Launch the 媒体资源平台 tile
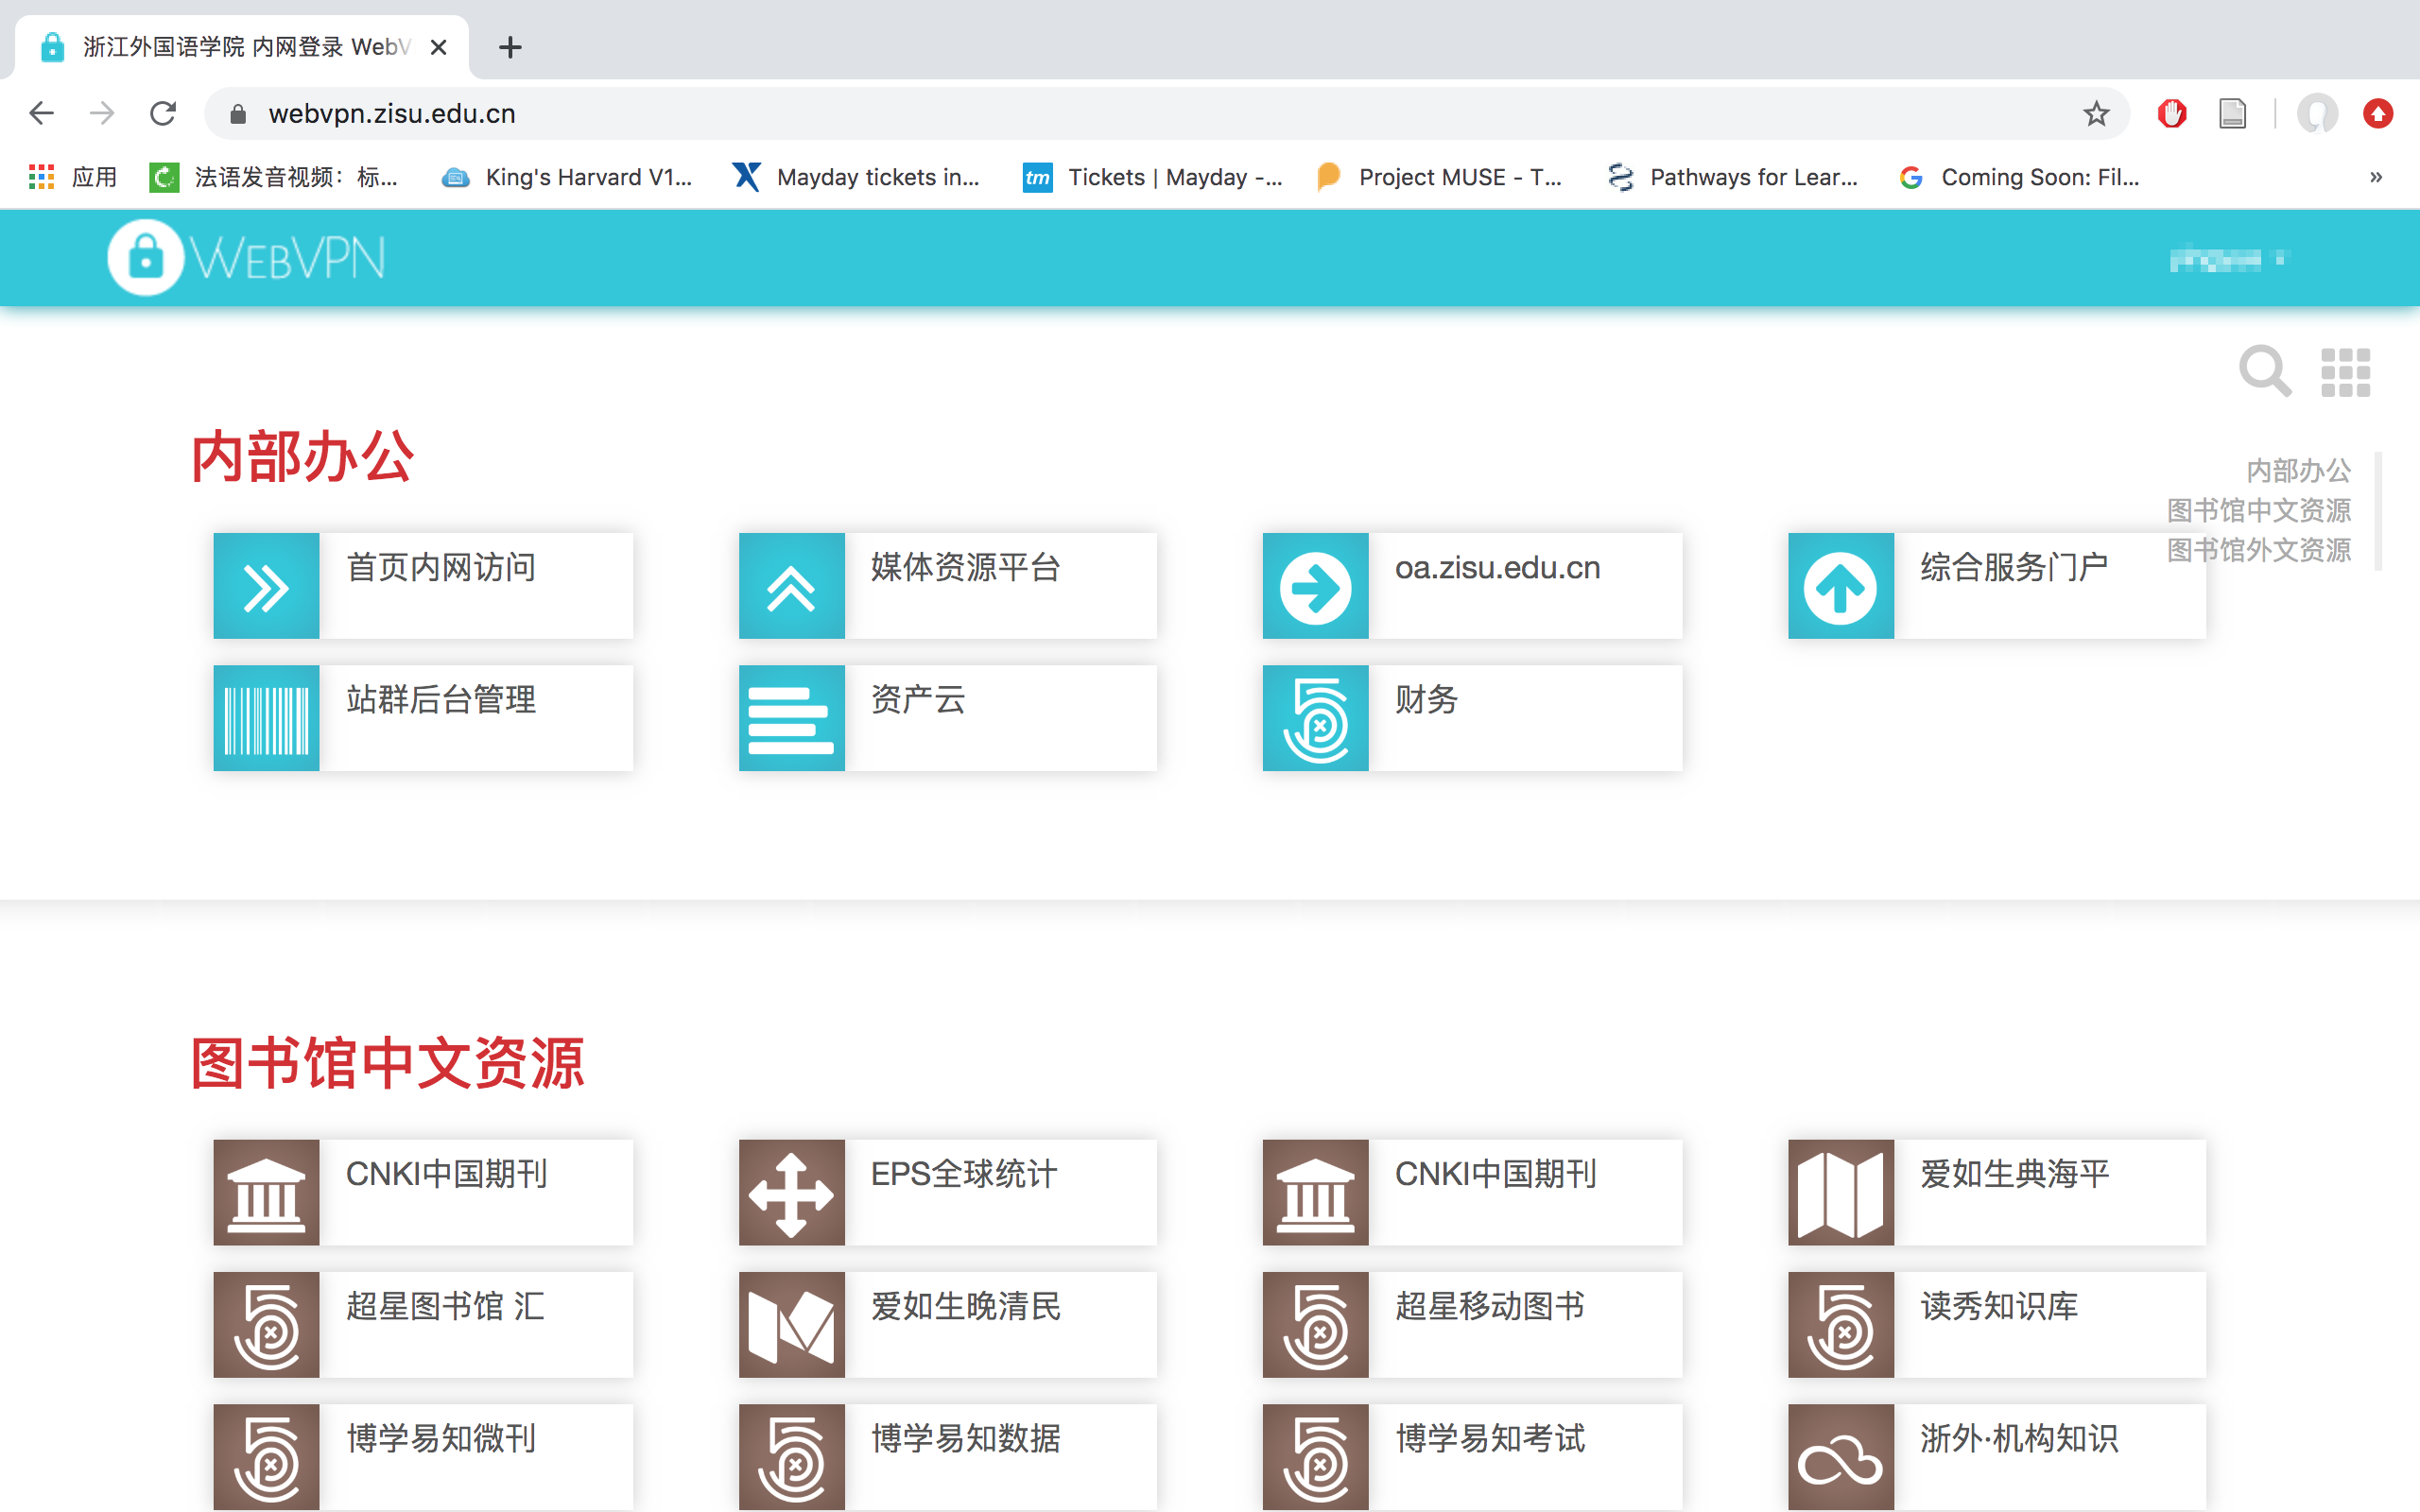Screen dimensions: 2420x1512 (x=947, y=586)
